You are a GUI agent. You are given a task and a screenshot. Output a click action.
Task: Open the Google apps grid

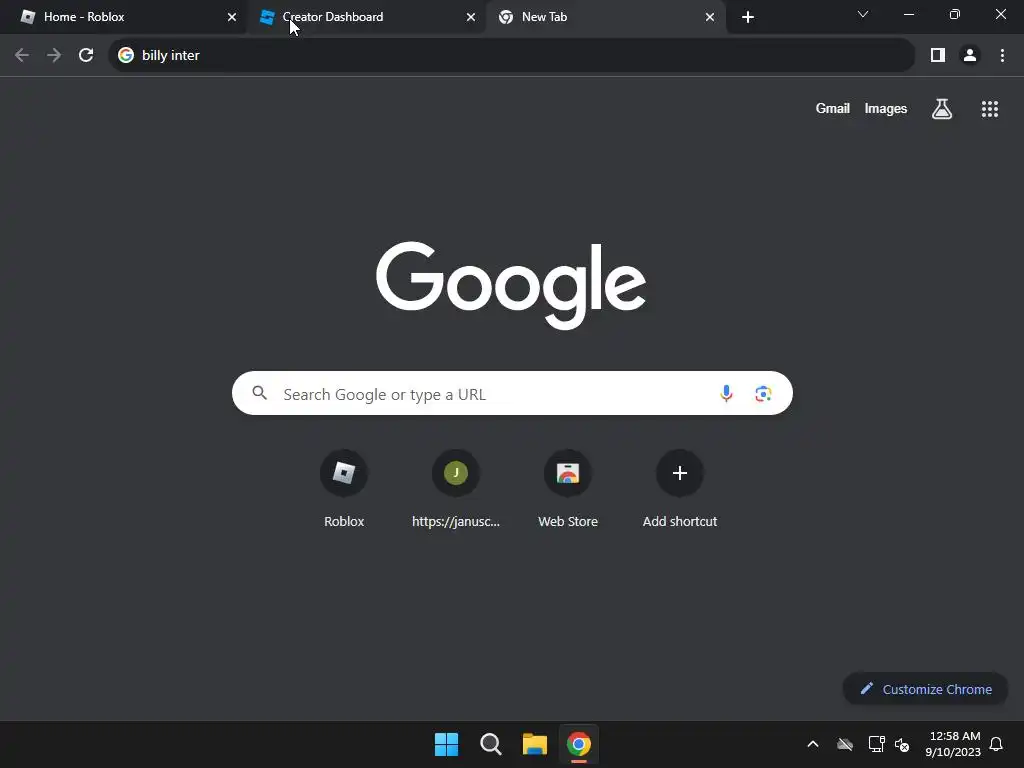[990, 108]
